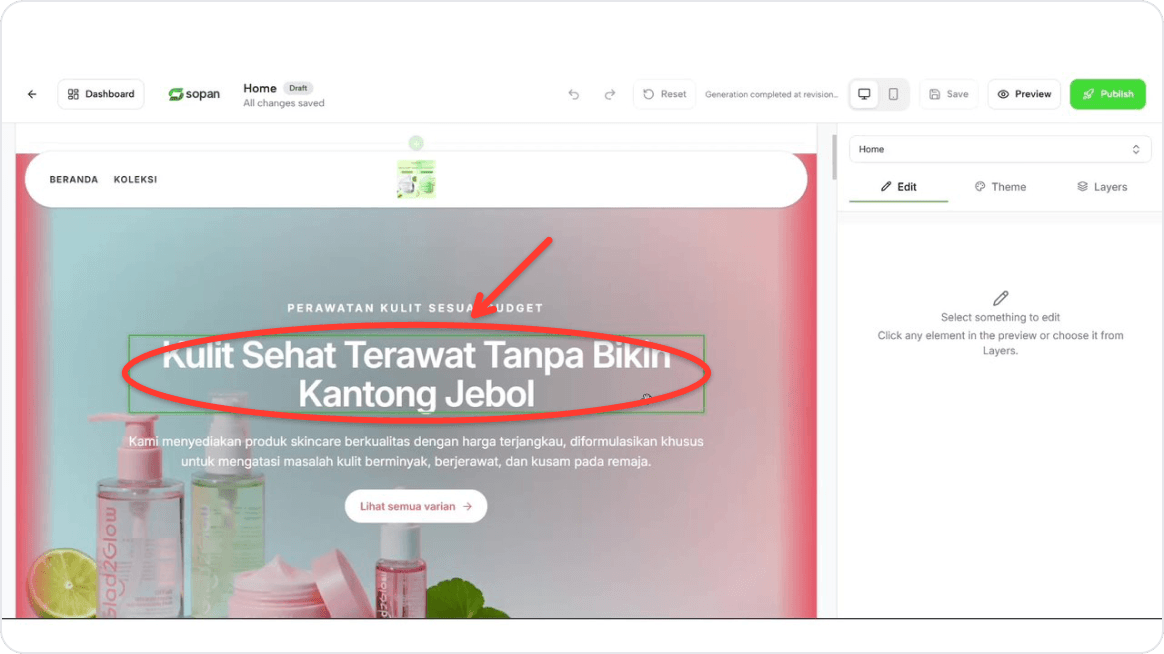Viewport: 1164px width, 654px height.
Task: Redo the last change
Action: coord(609,94)
